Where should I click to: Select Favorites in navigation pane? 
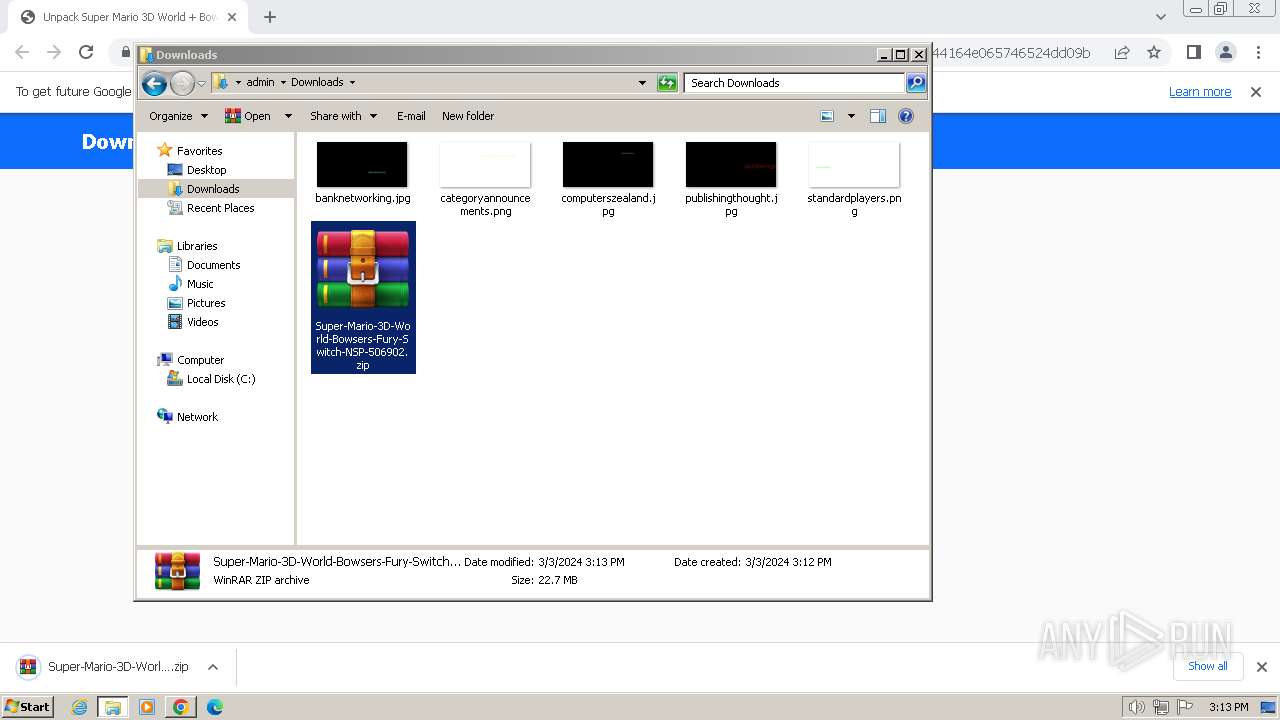(199, 151)
